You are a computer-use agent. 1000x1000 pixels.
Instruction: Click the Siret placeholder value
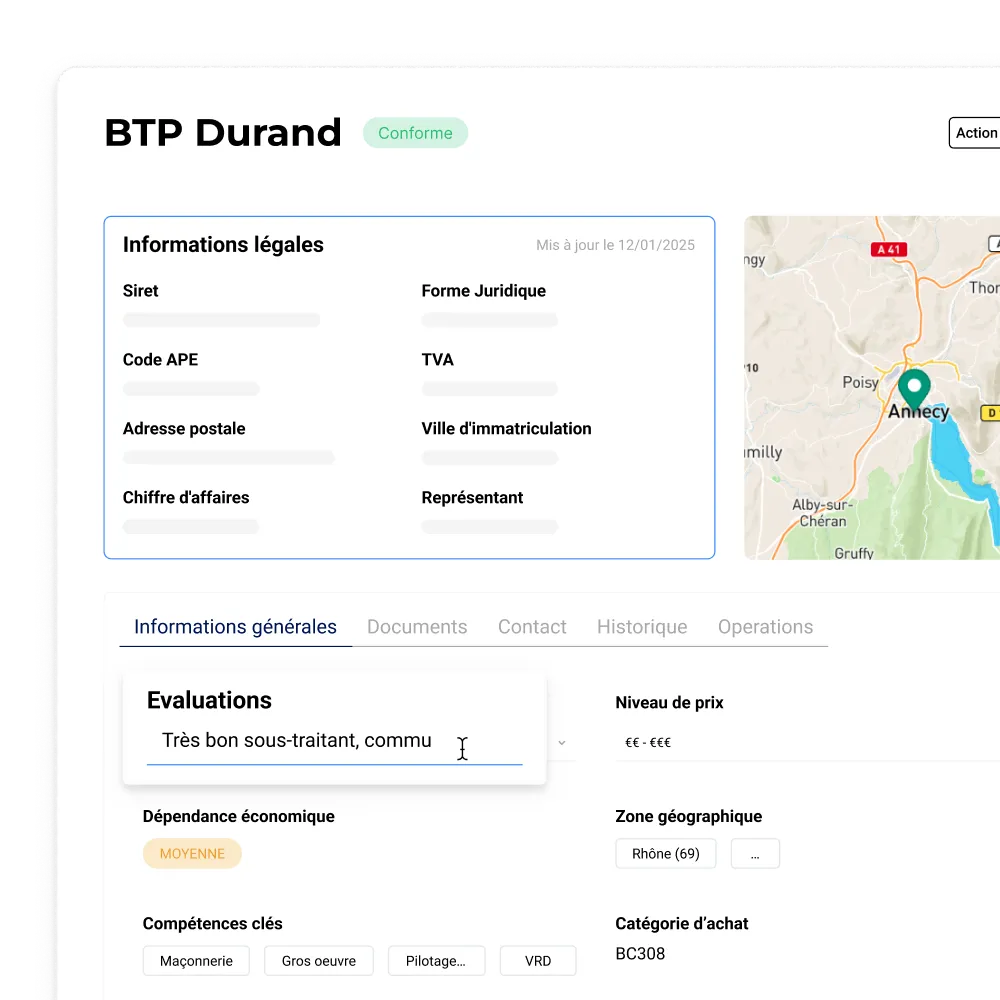[x=221, y=320]
